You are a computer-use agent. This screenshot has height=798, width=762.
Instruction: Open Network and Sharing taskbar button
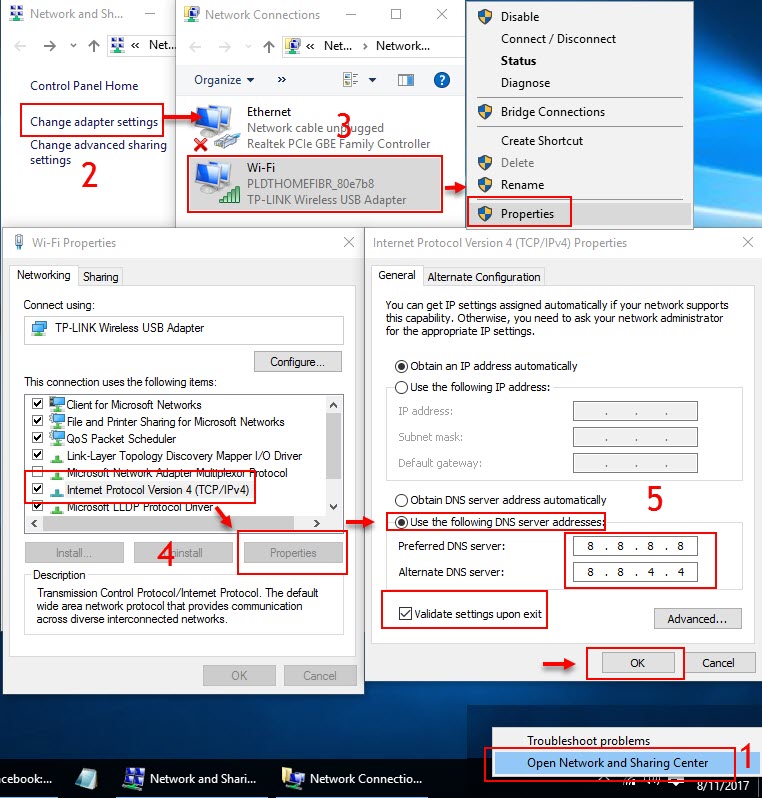[x=192, y=779]
